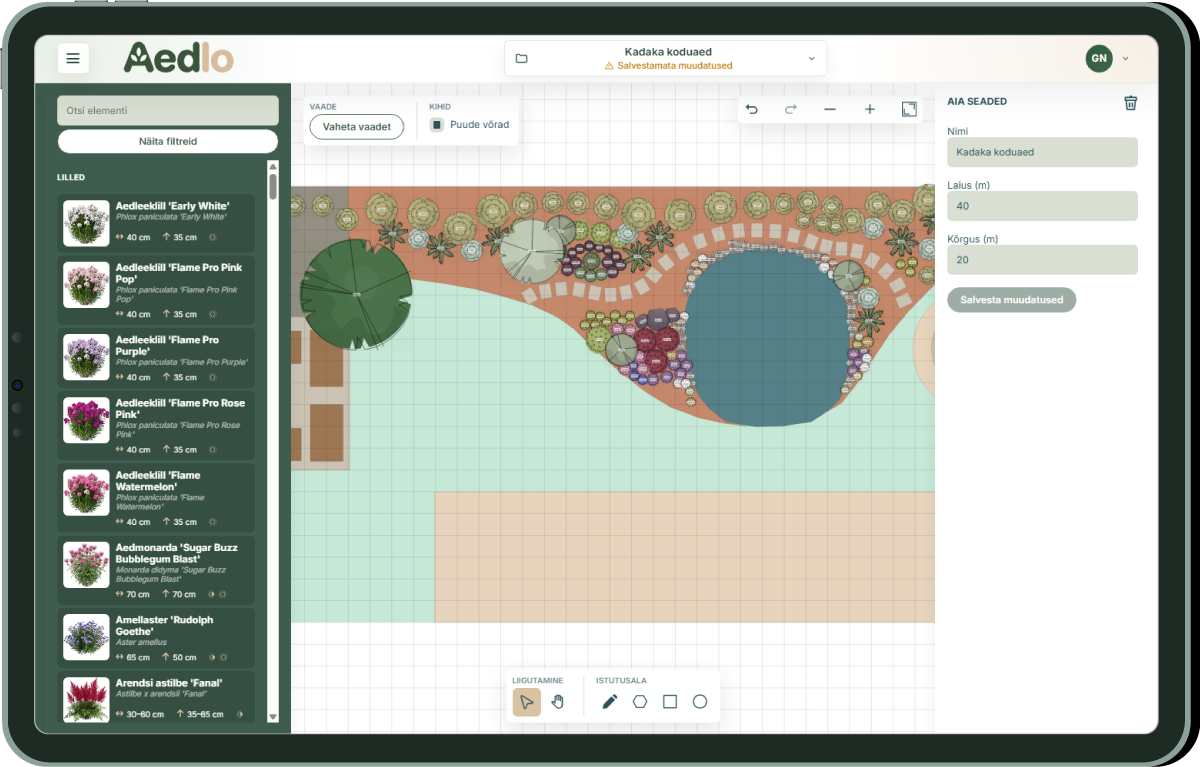The image size is (1200, 767).
Task: Show filters with Näita filtreid
Action: tap(168, 141)
